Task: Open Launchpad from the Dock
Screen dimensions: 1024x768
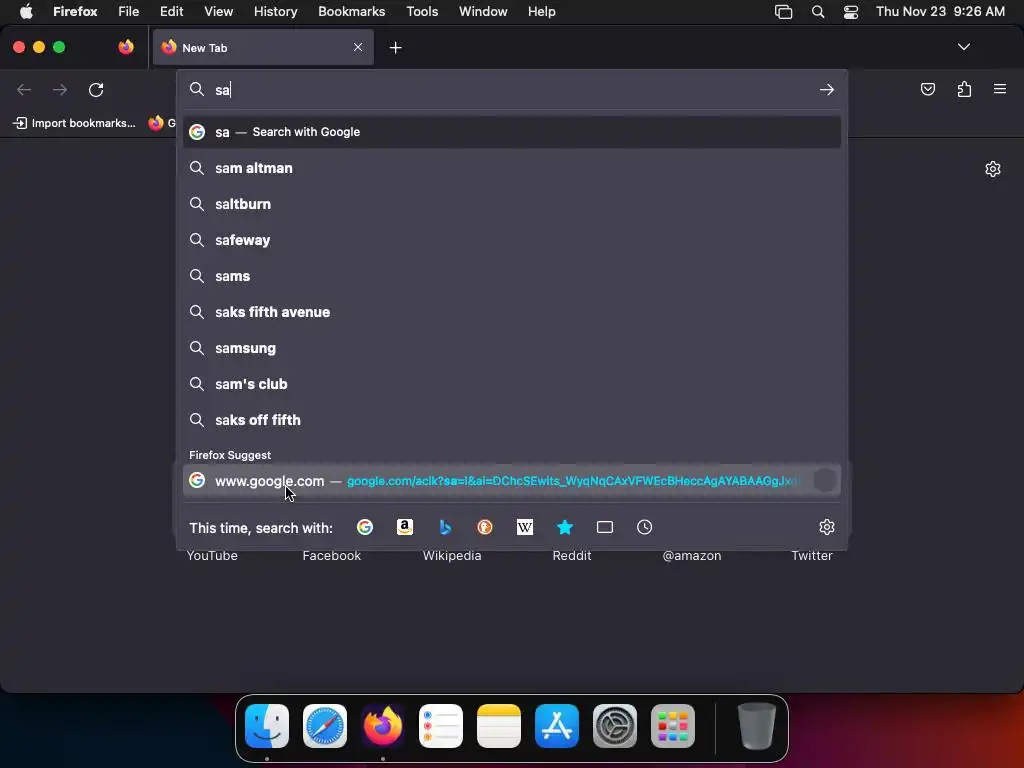Action: (673, 726)
